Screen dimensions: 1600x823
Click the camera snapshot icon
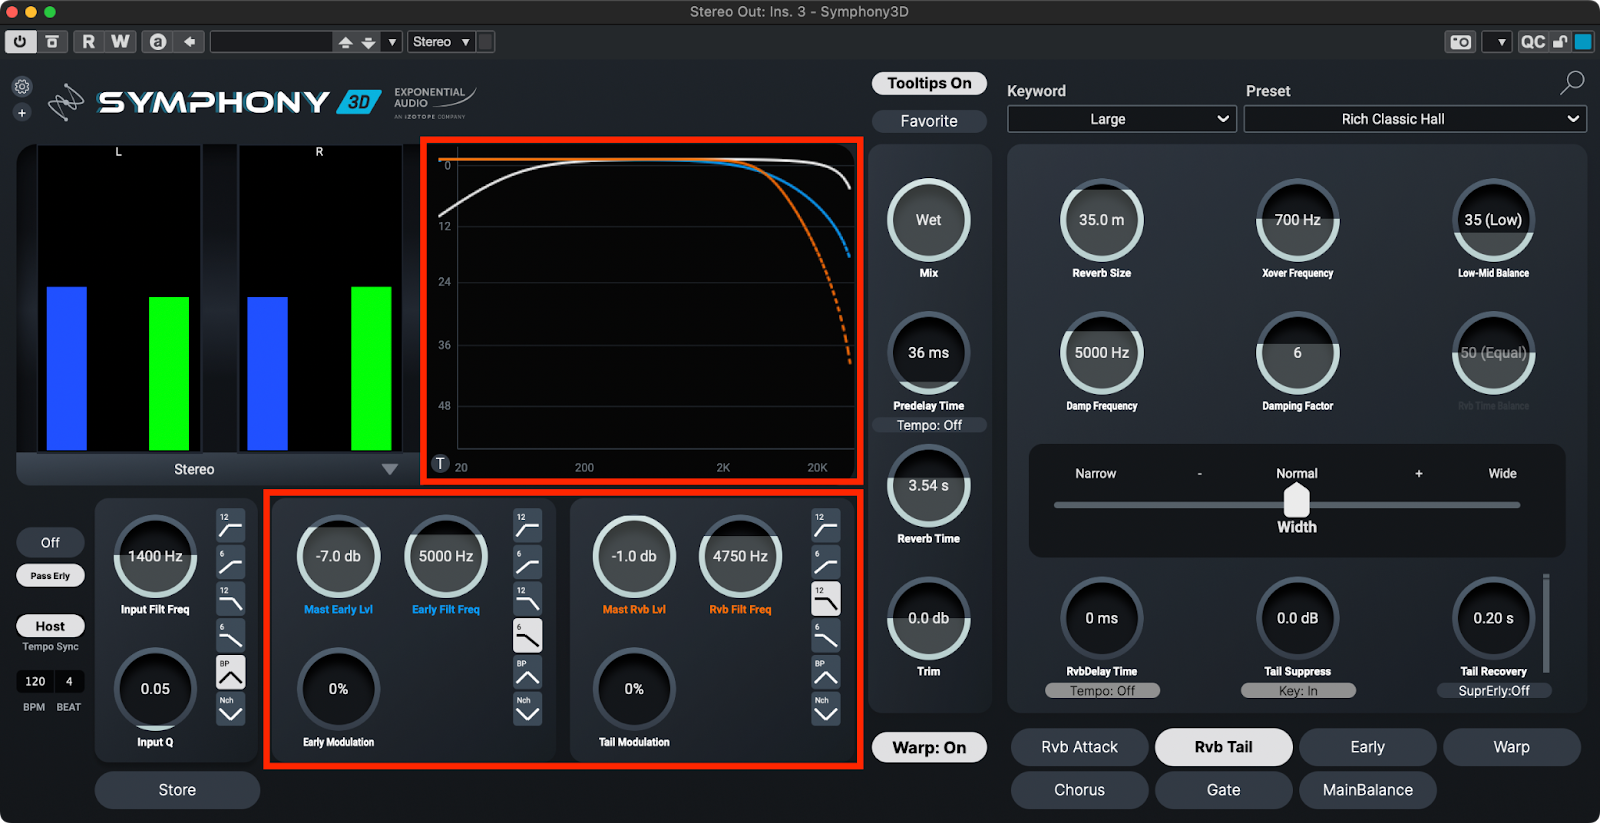1460,42
